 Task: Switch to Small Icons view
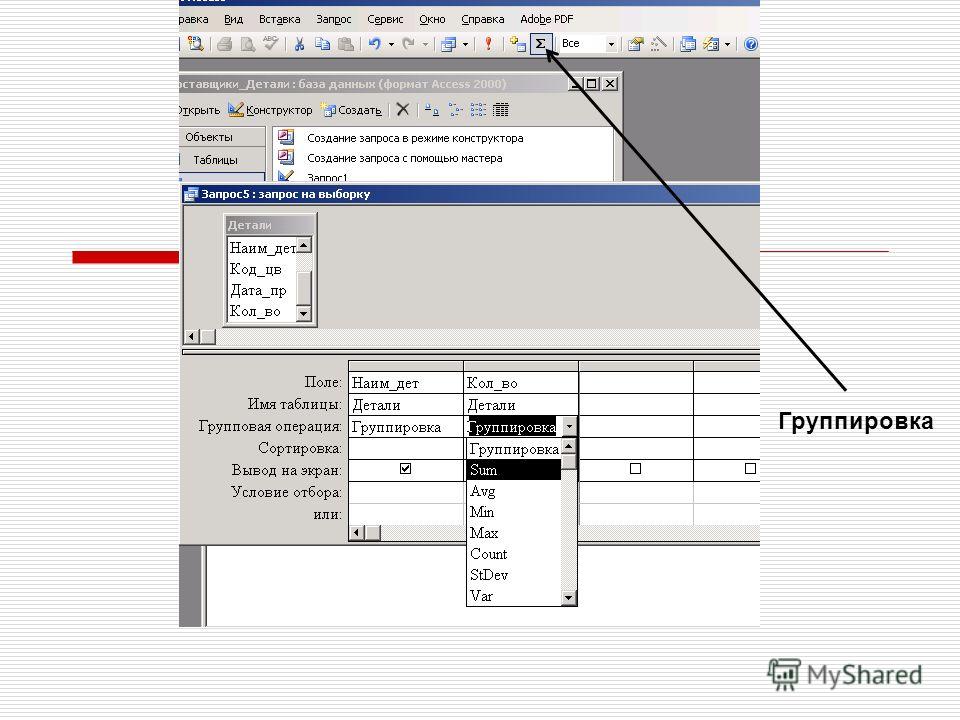point(455,110)
